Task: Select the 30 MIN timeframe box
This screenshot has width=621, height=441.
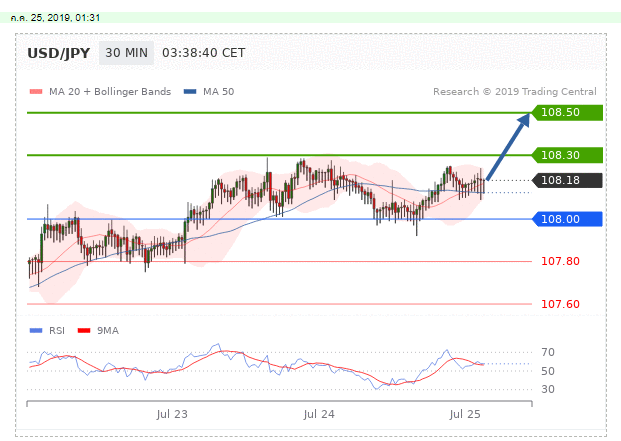Action: (x=126, y=53)
